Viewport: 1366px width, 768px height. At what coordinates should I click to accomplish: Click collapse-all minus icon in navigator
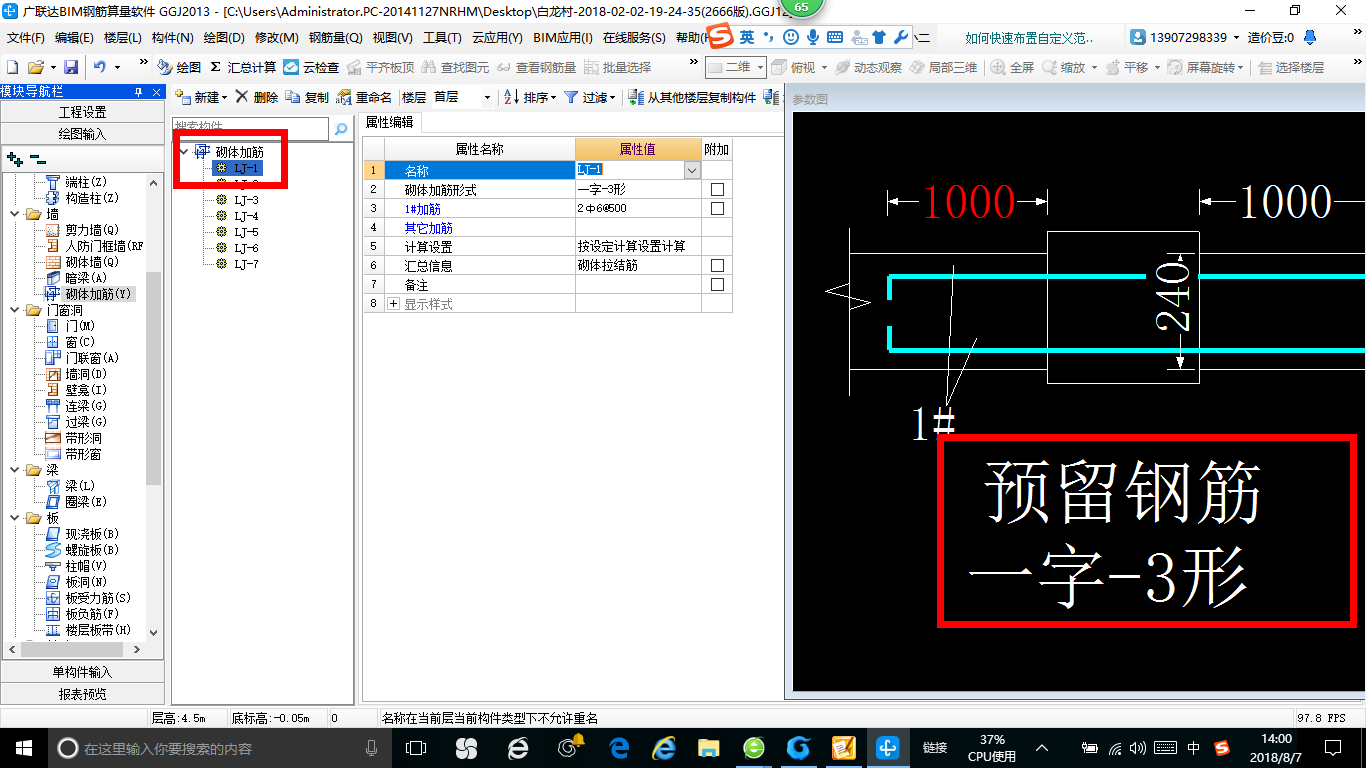(38, 158)
